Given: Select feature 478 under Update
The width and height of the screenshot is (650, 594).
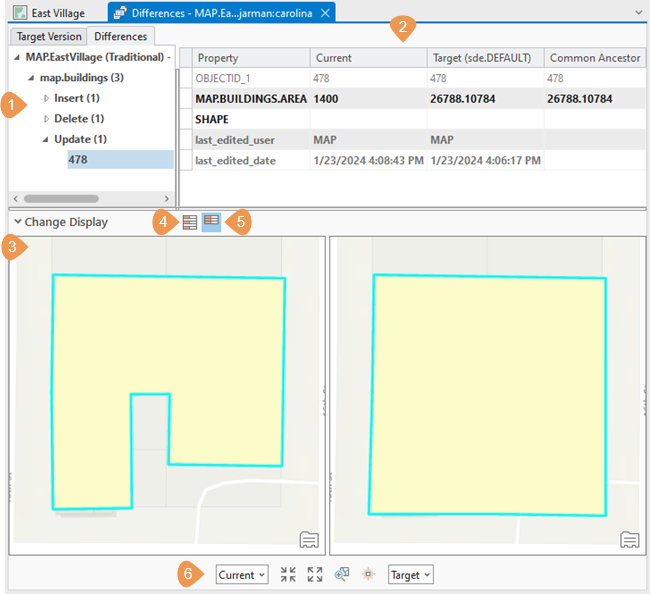Looking at the screenshot, I should point(79,159).
